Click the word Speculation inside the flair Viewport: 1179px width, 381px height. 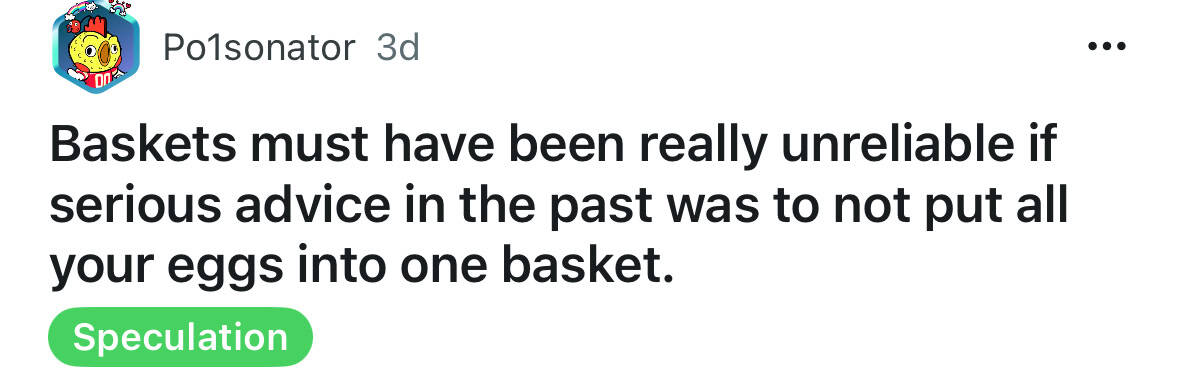click(180, 337)
